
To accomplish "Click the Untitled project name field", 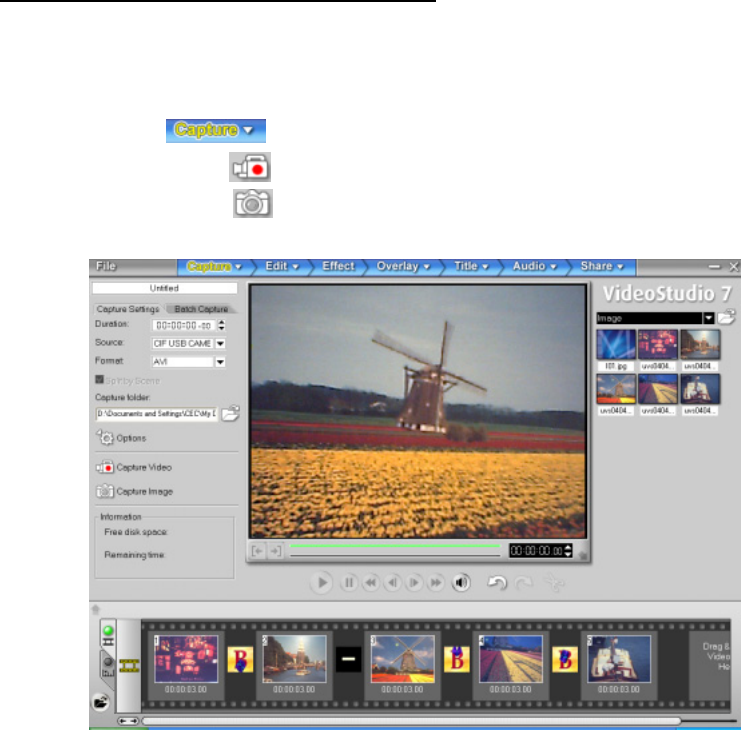I will (x=164, y=288).
